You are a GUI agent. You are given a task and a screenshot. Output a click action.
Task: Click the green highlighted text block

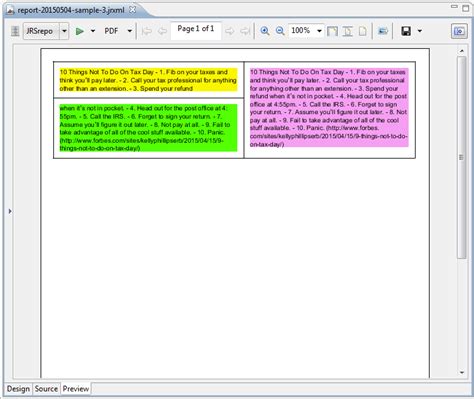coord(148,128)
